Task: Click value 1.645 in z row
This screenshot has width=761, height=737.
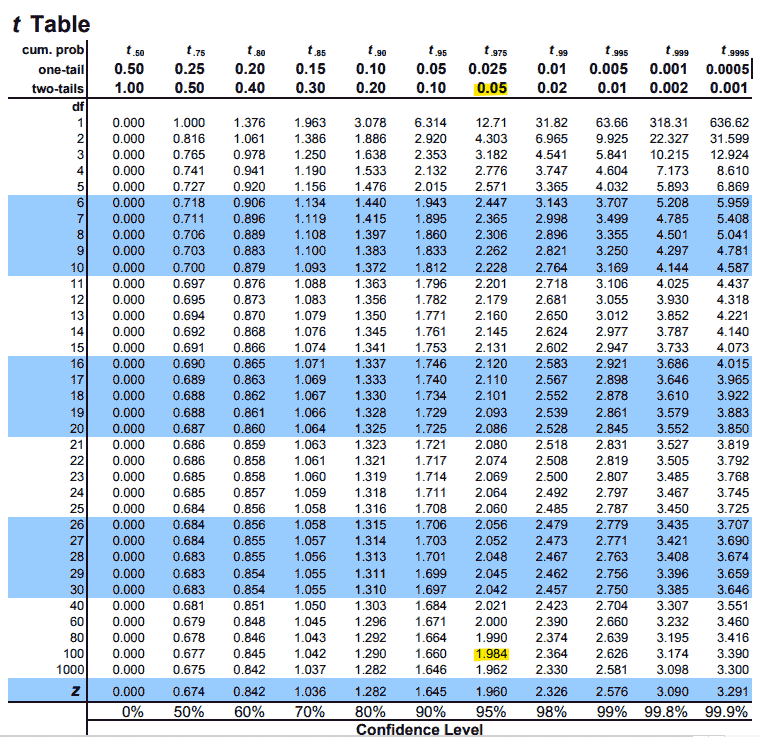Action: click(430, 692)
